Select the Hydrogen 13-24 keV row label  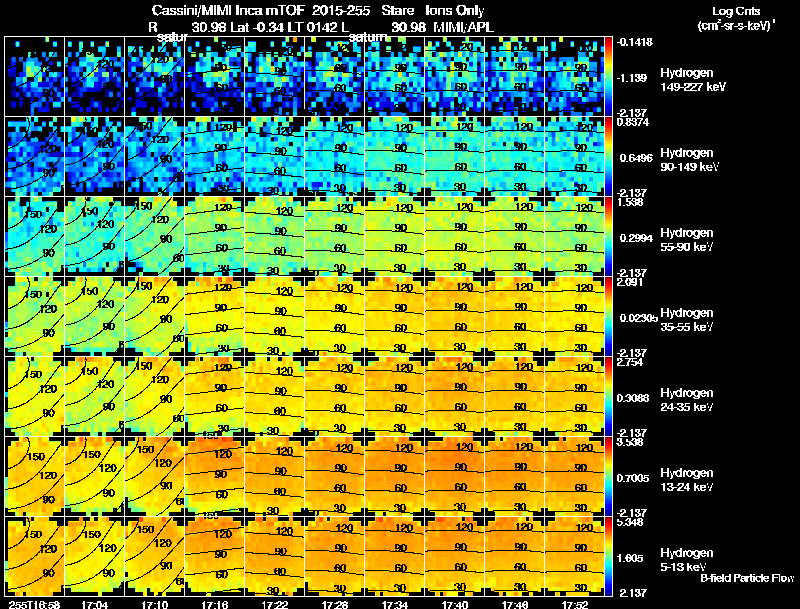tap(687, 480)
